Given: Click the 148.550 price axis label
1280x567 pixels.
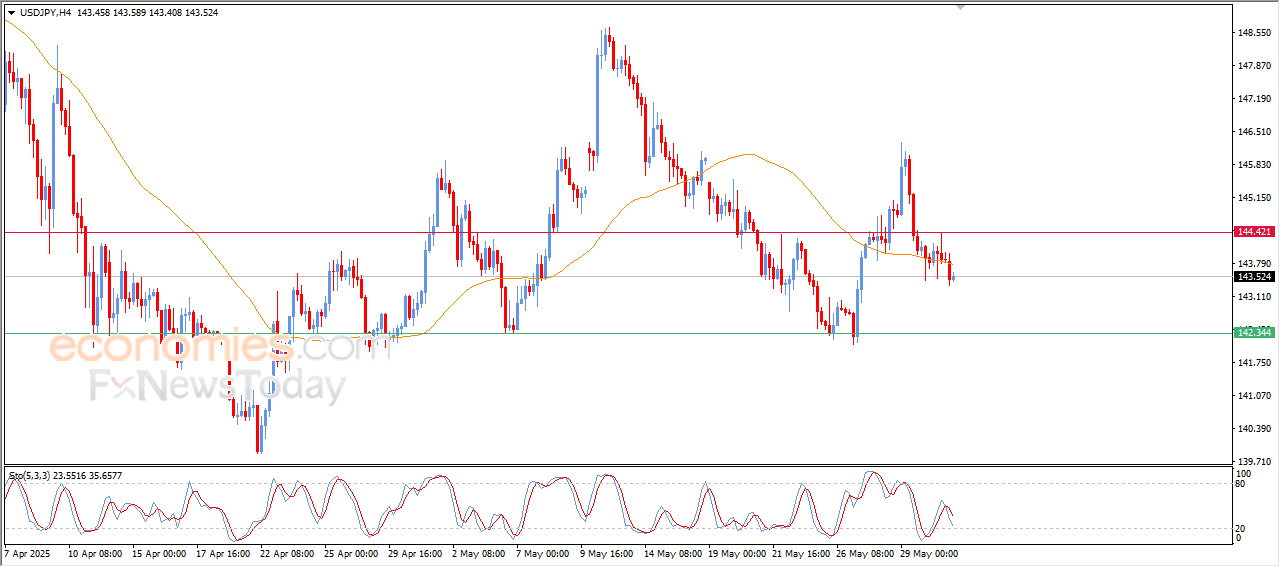Looking at the screenshot, I should 1253,33.
